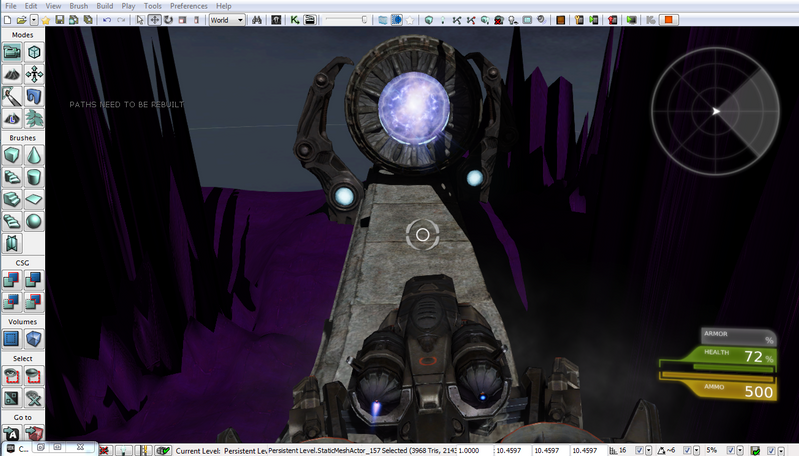
Task: Open the scale snap percentage dropdown
Action: pos(740,451)
